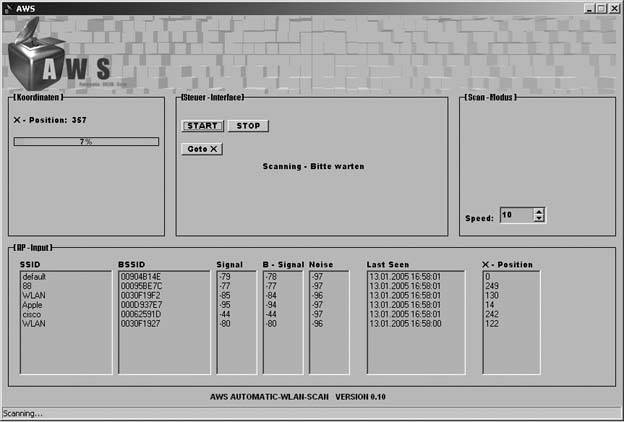Click the Speed input field

pyautogui.click(x=515, y=215)
